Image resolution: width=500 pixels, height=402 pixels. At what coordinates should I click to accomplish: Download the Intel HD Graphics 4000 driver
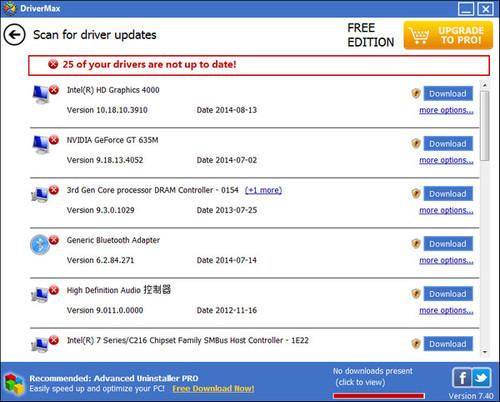448,94
